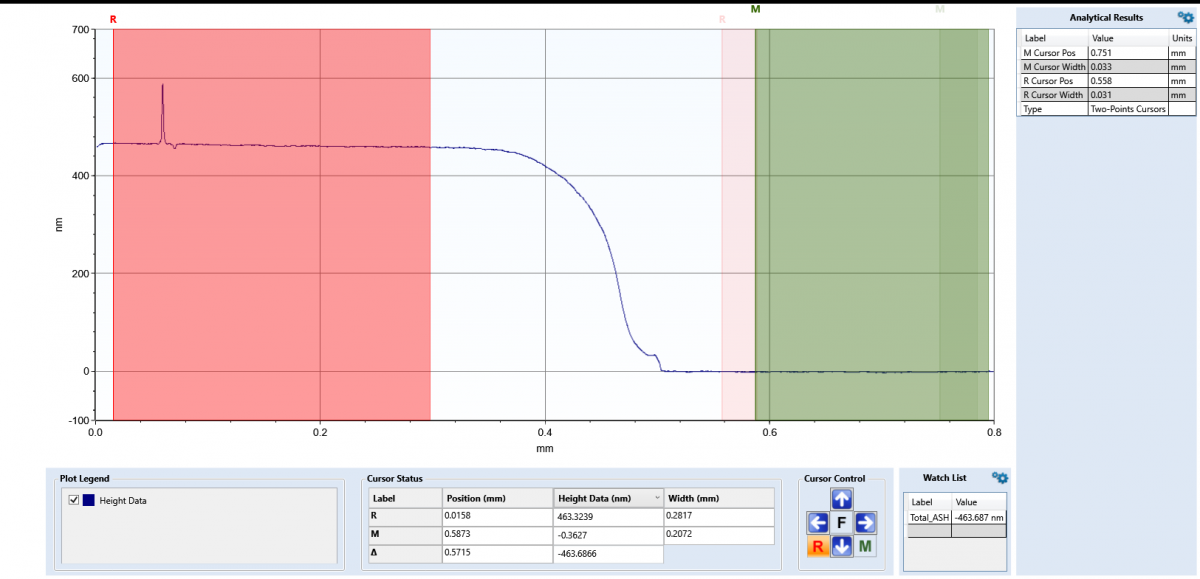
Task: Click the right arrow in Cursor Control
Action: coord(866,522)
